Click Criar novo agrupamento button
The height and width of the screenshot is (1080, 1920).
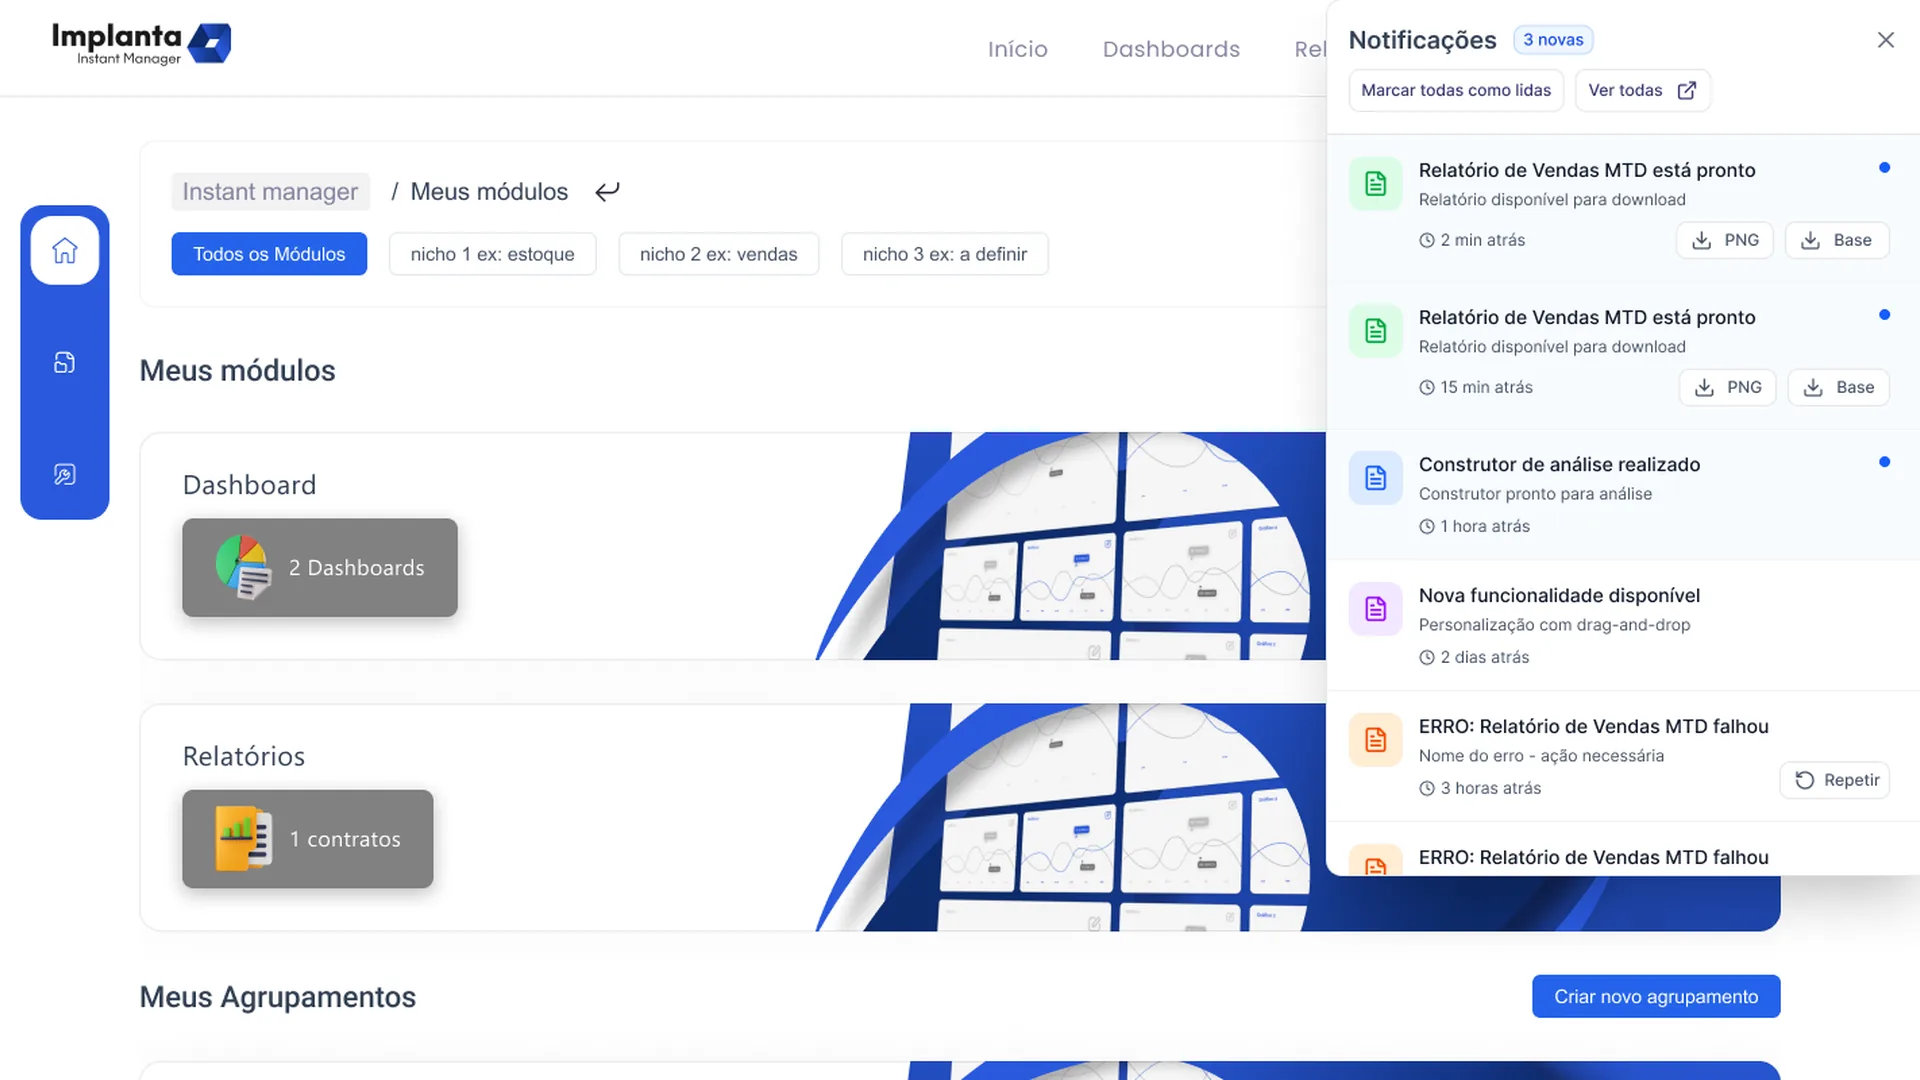pyautogui.click(x=1656, y=996)
